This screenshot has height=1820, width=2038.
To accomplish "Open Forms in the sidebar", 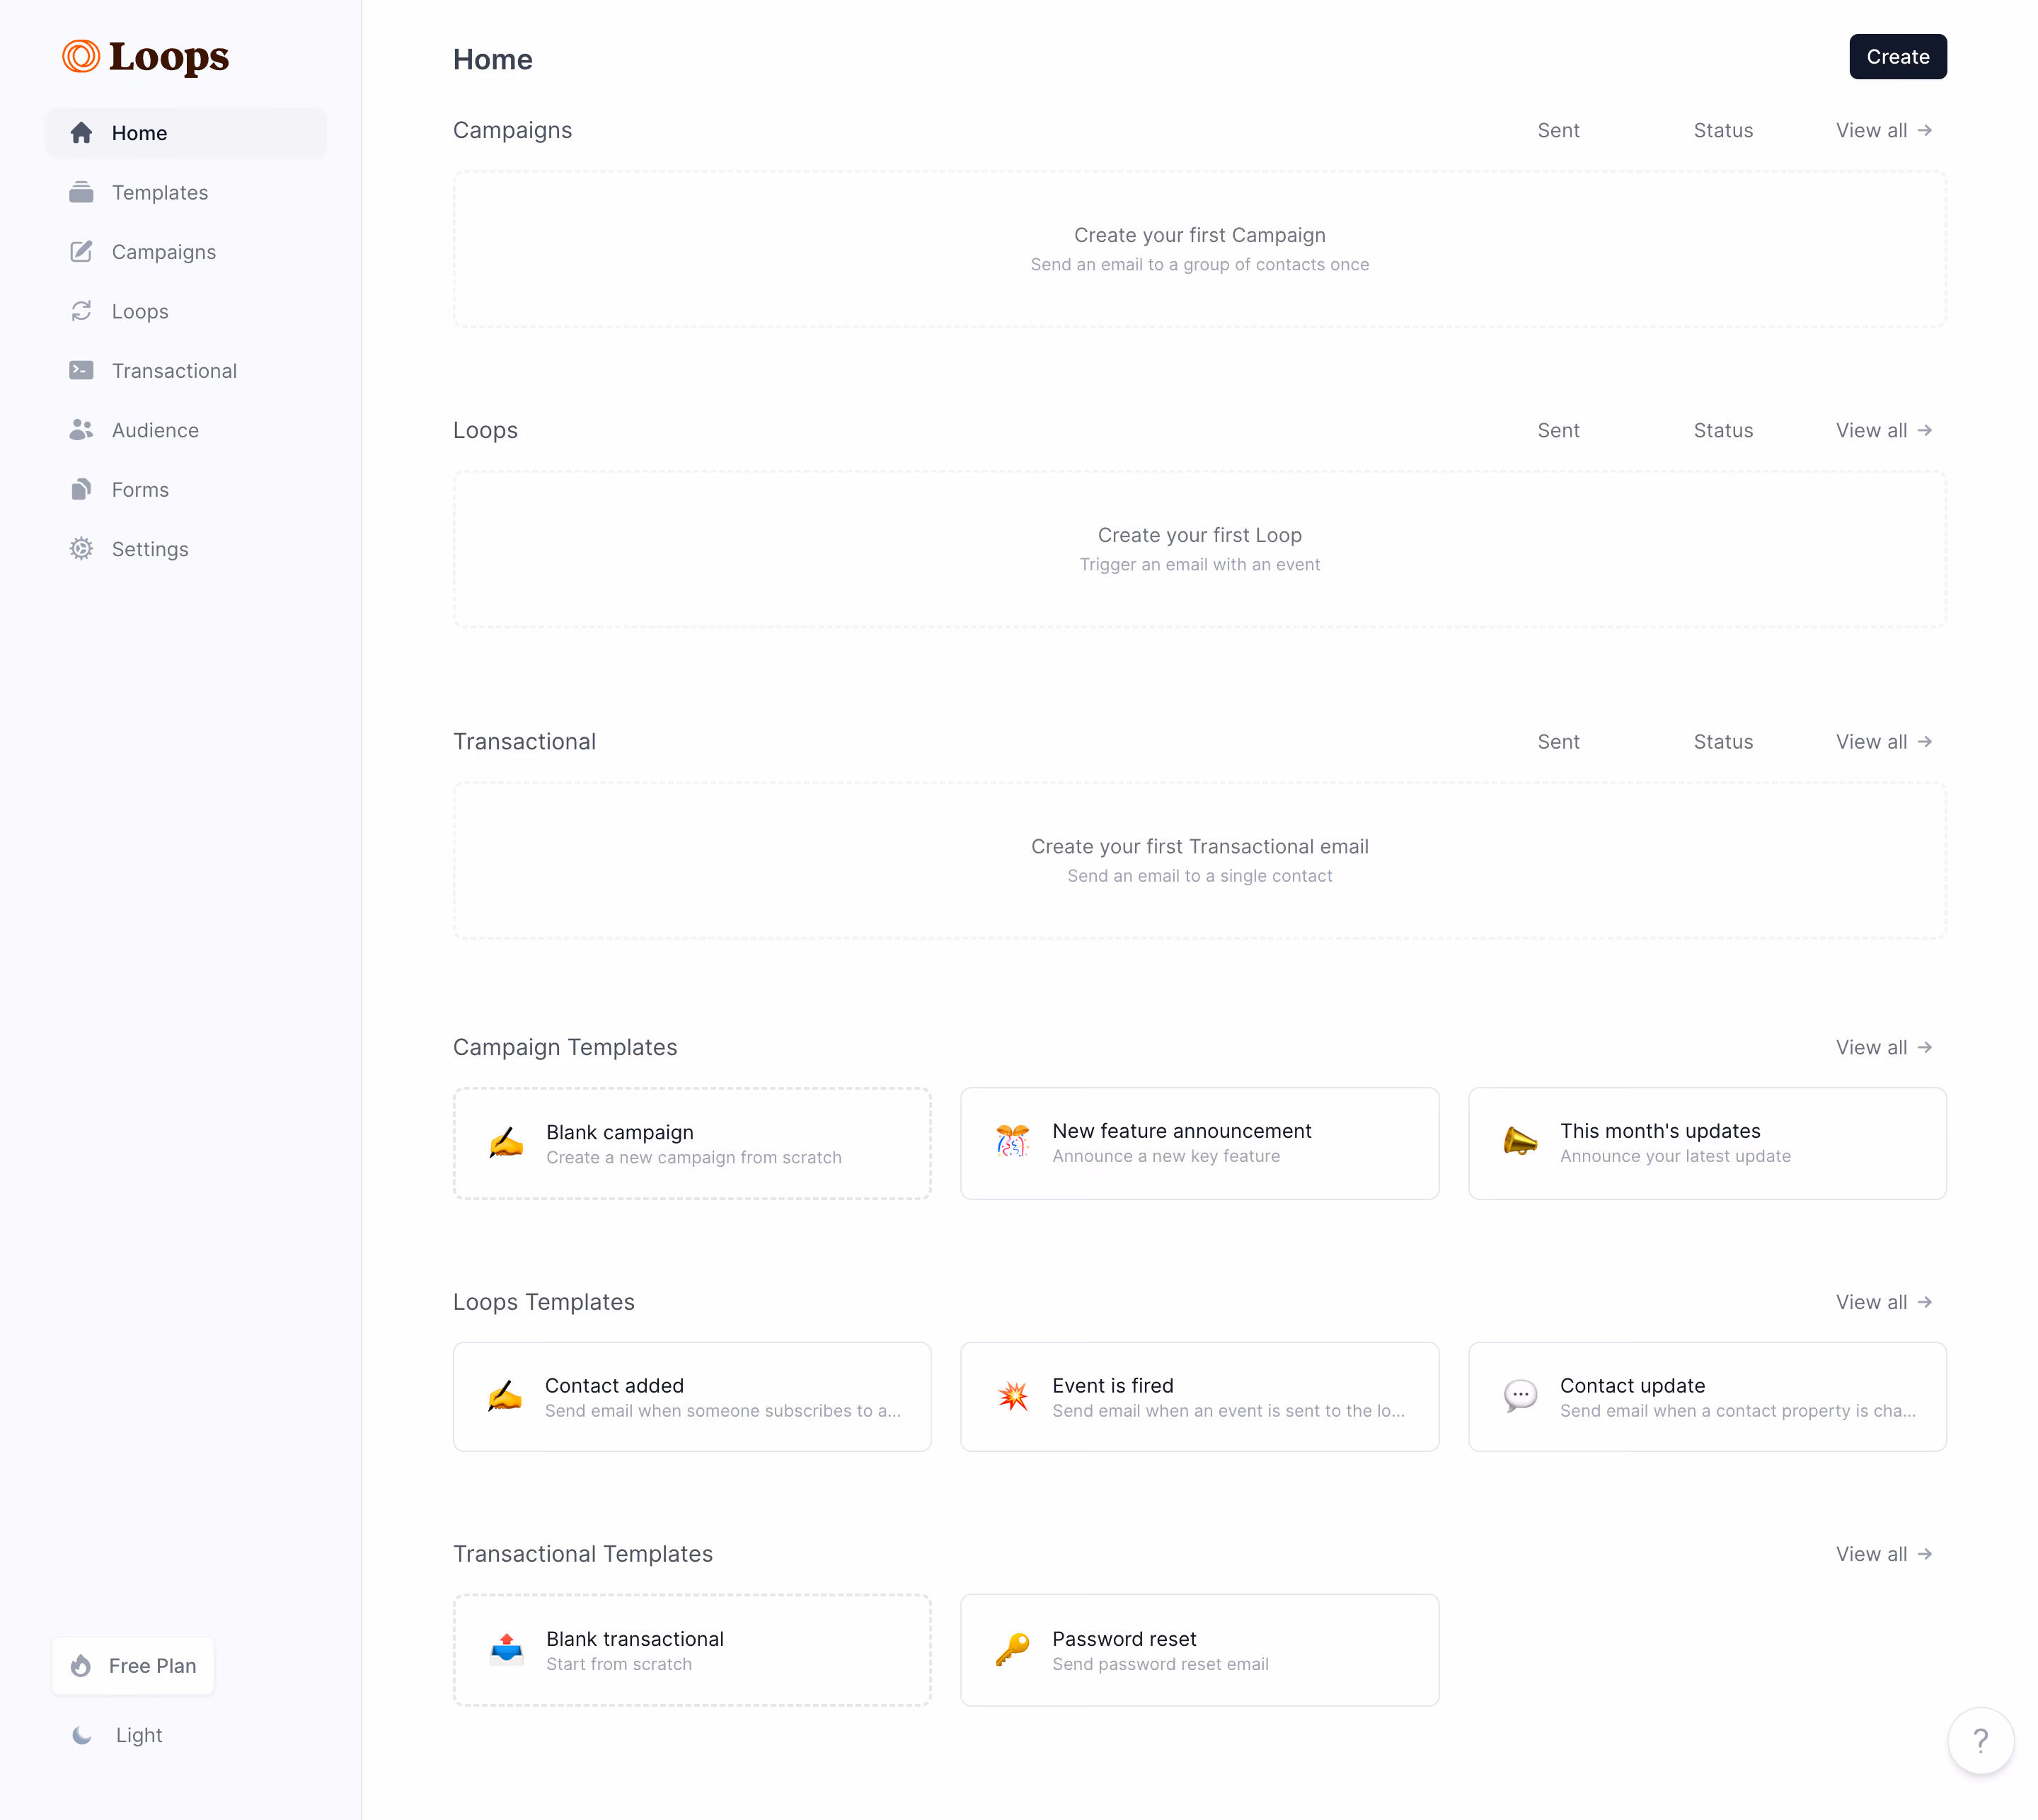I will click(x=186, y=489).
